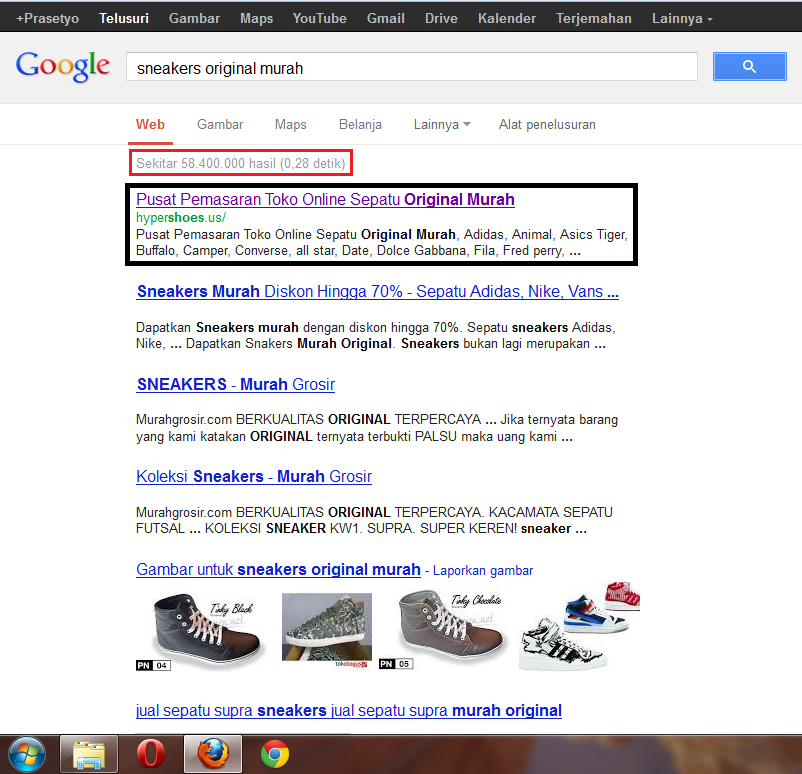The width and height of the screenshot is (802, 774).
Task: Switch to the Belanja results tab
Action: (360, 124)
